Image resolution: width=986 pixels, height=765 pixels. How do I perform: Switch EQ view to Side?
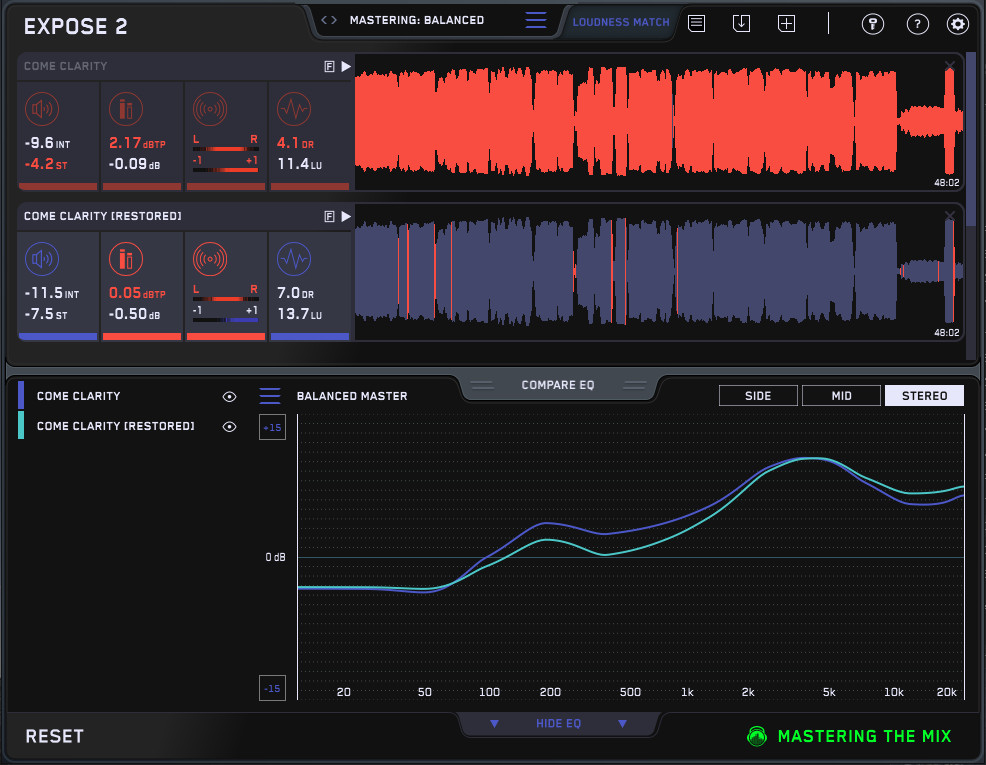click(758, 396)
